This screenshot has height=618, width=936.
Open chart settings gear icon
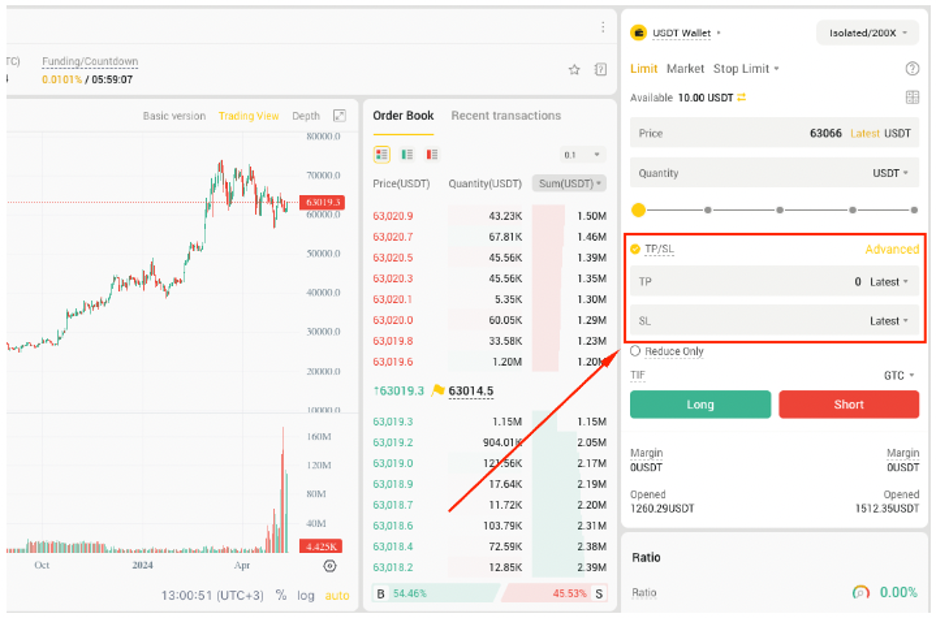click(330, 566)
